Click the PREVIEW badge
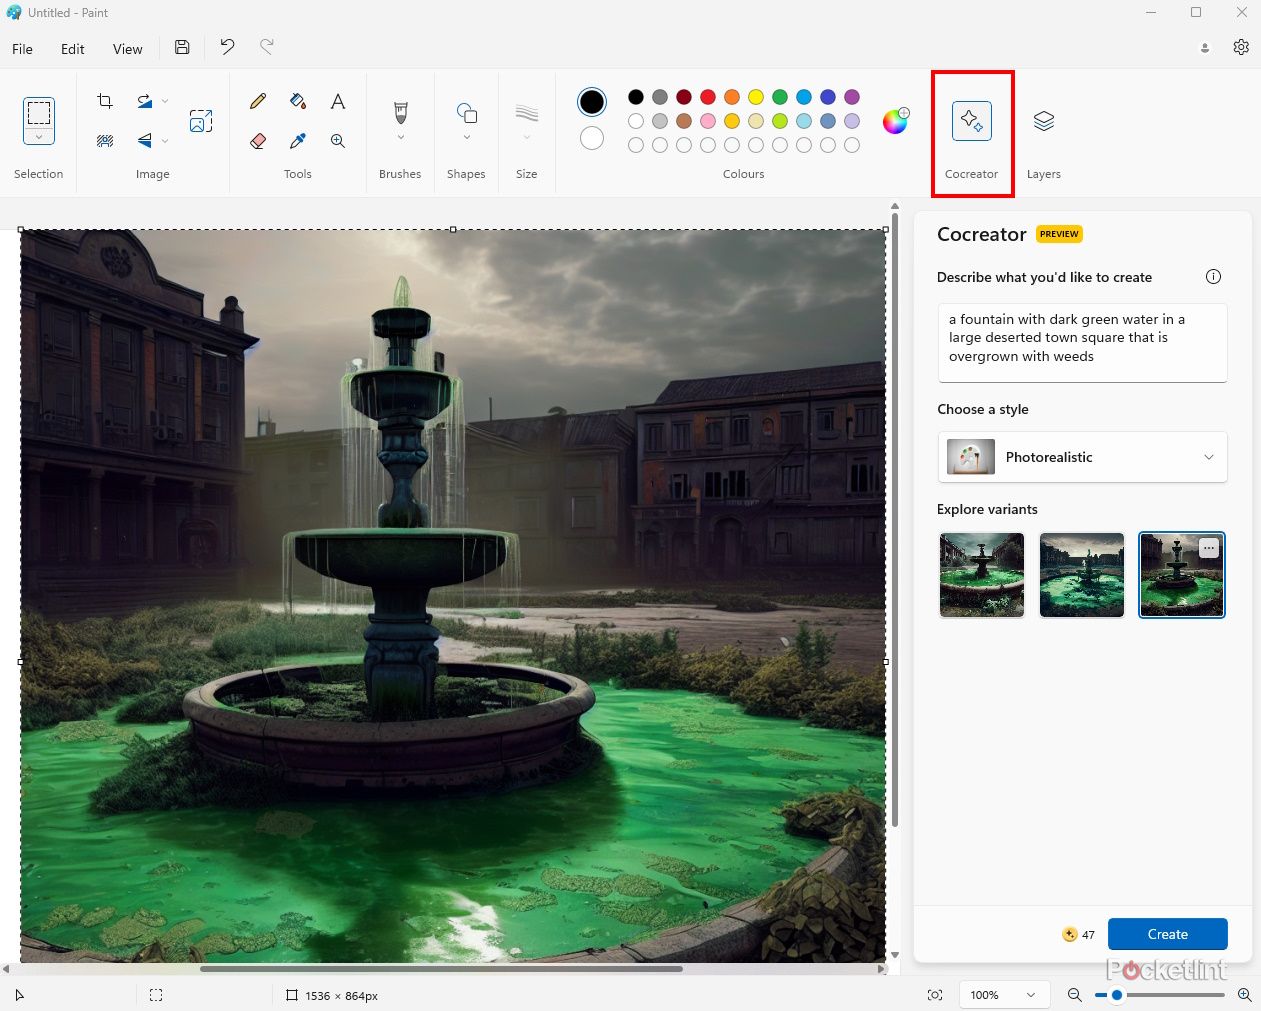1261x1011 pixels. 1059,234
